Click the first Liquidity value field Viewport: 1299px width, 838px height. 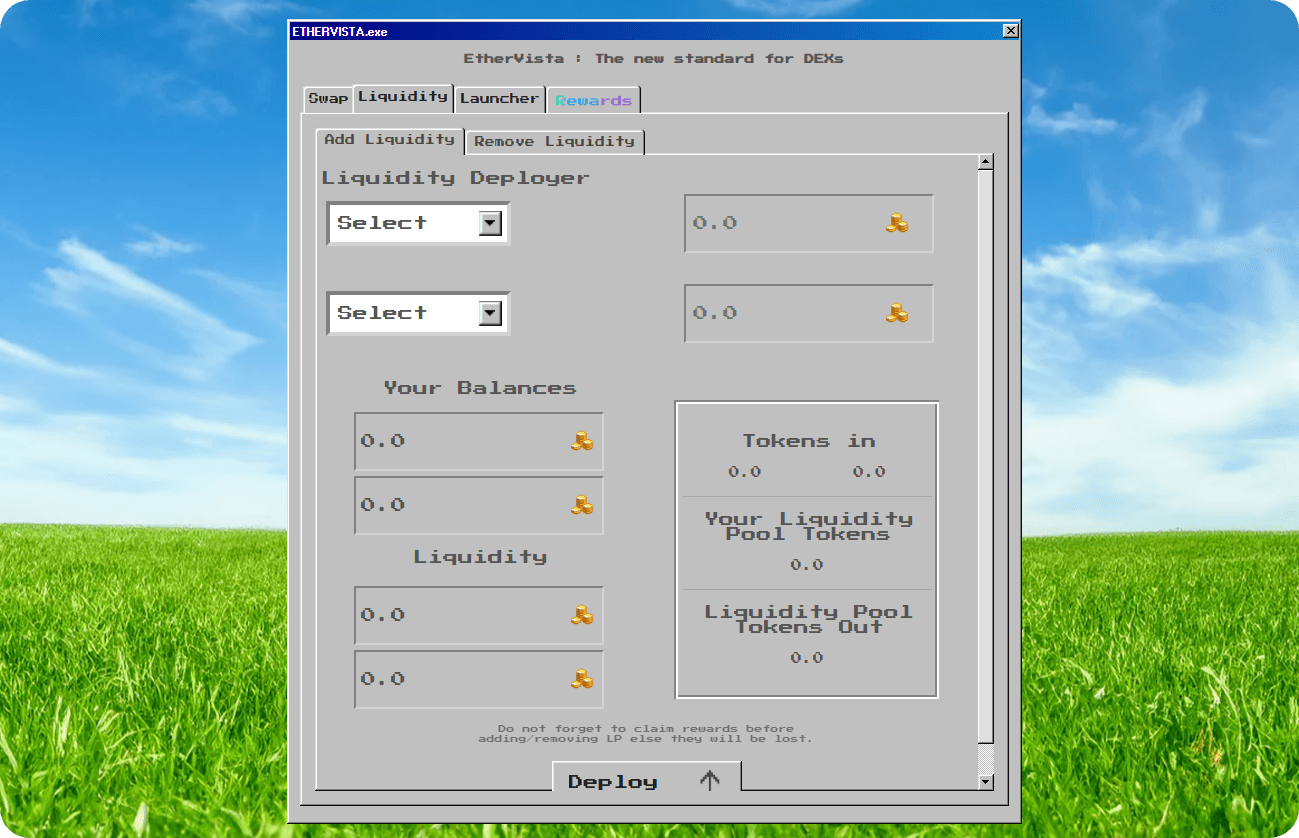(479, 615)
